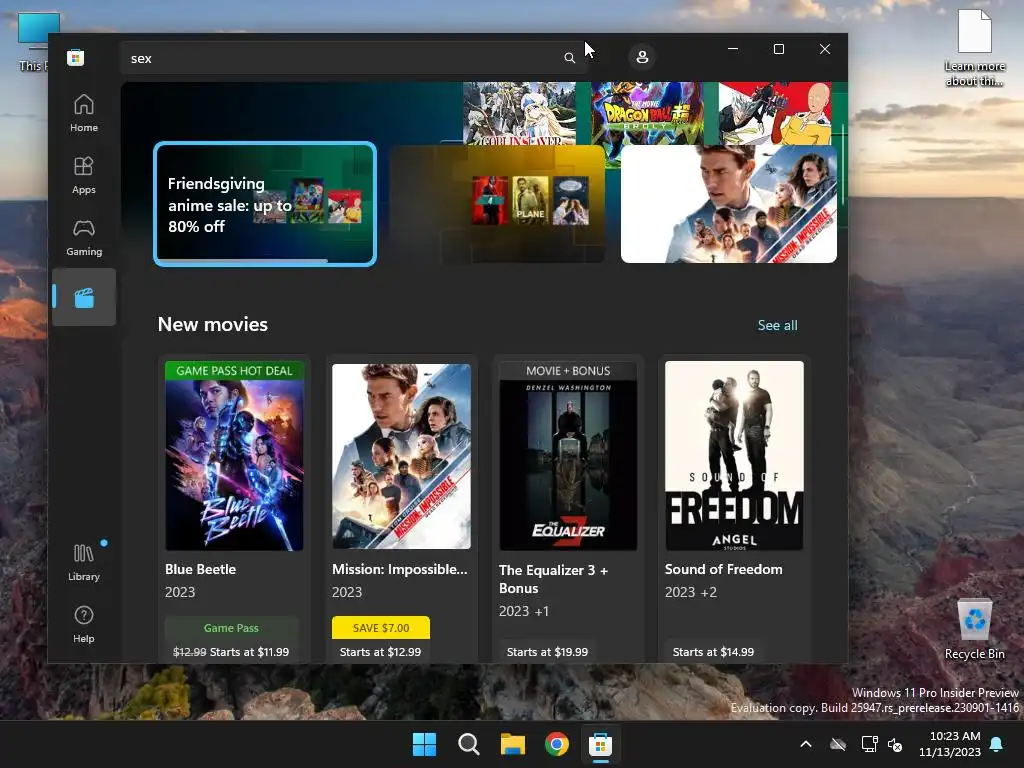The image size is (1024, 768).
Task: Open the Mission: Impossible featured banner
Action: (729, 204)
